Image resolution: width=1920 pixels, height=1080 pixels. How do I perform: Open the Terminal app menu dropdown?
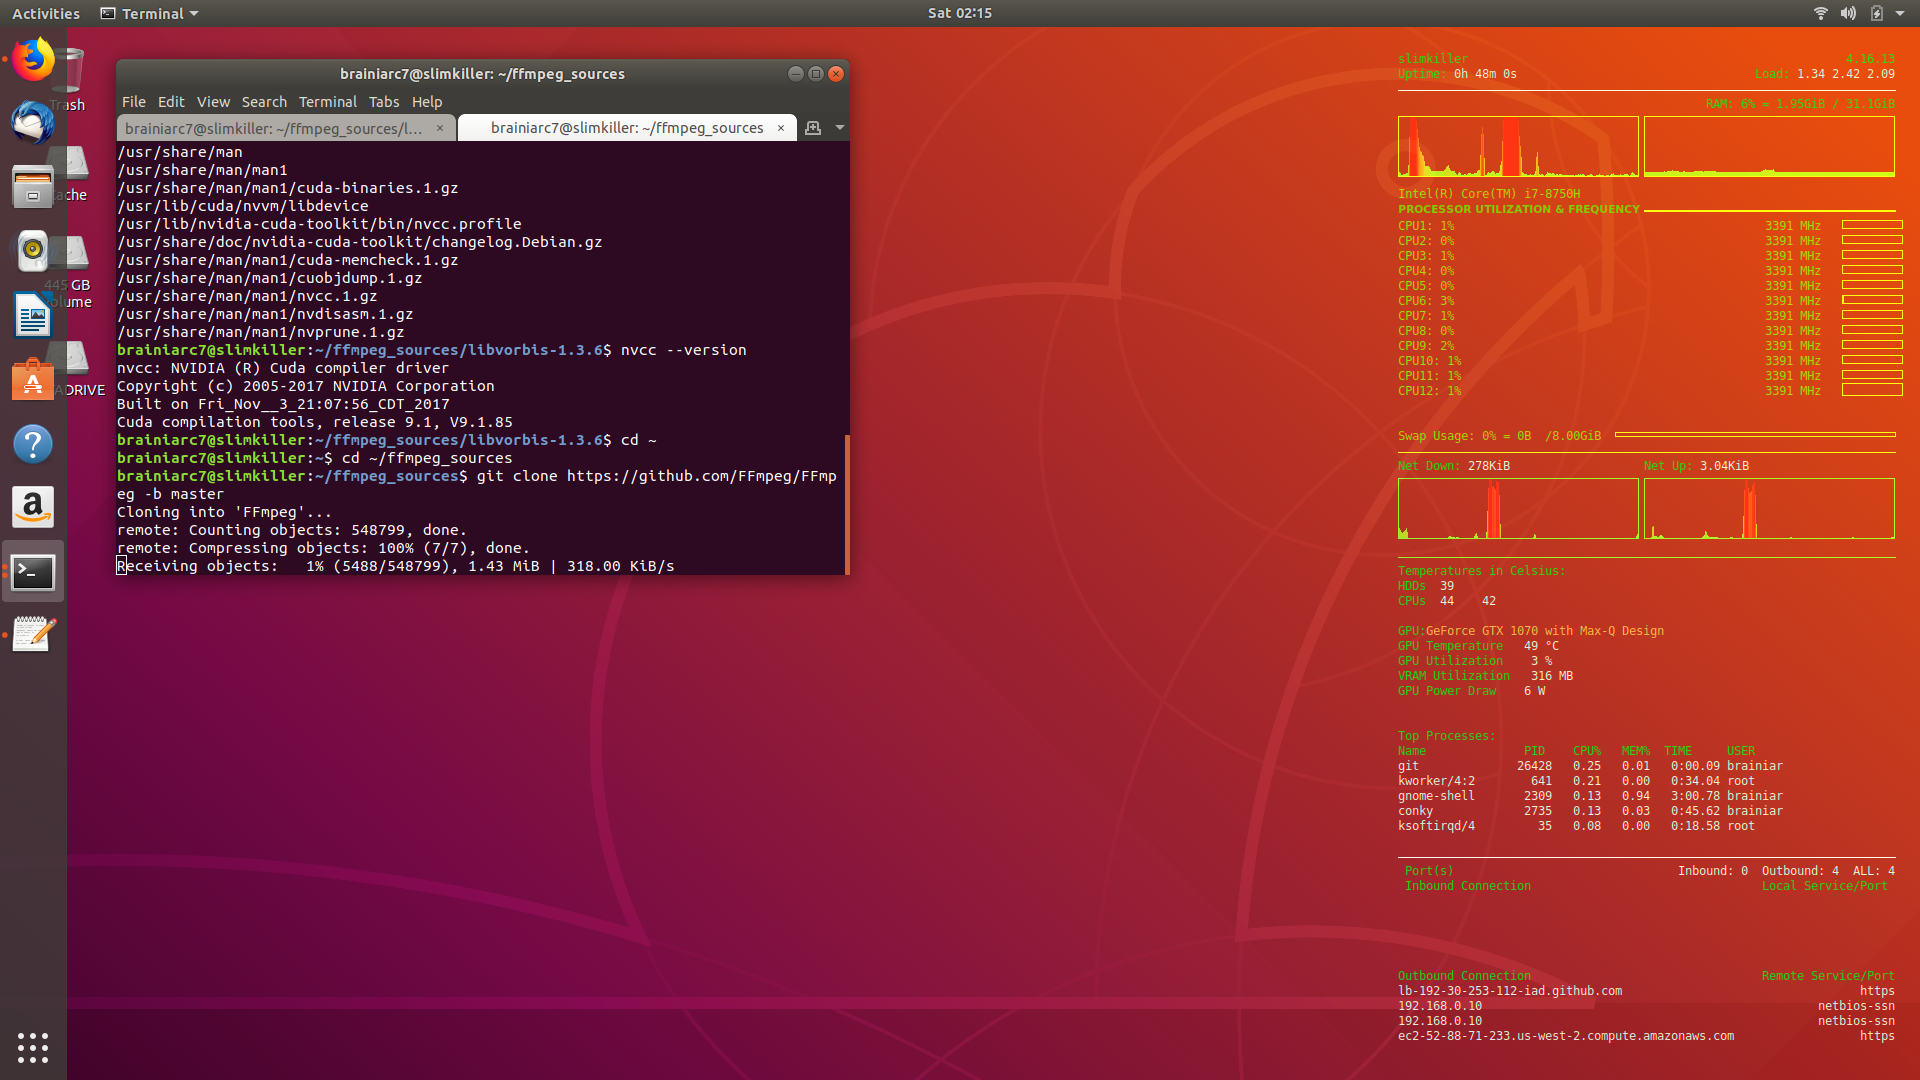click(150, 14)
